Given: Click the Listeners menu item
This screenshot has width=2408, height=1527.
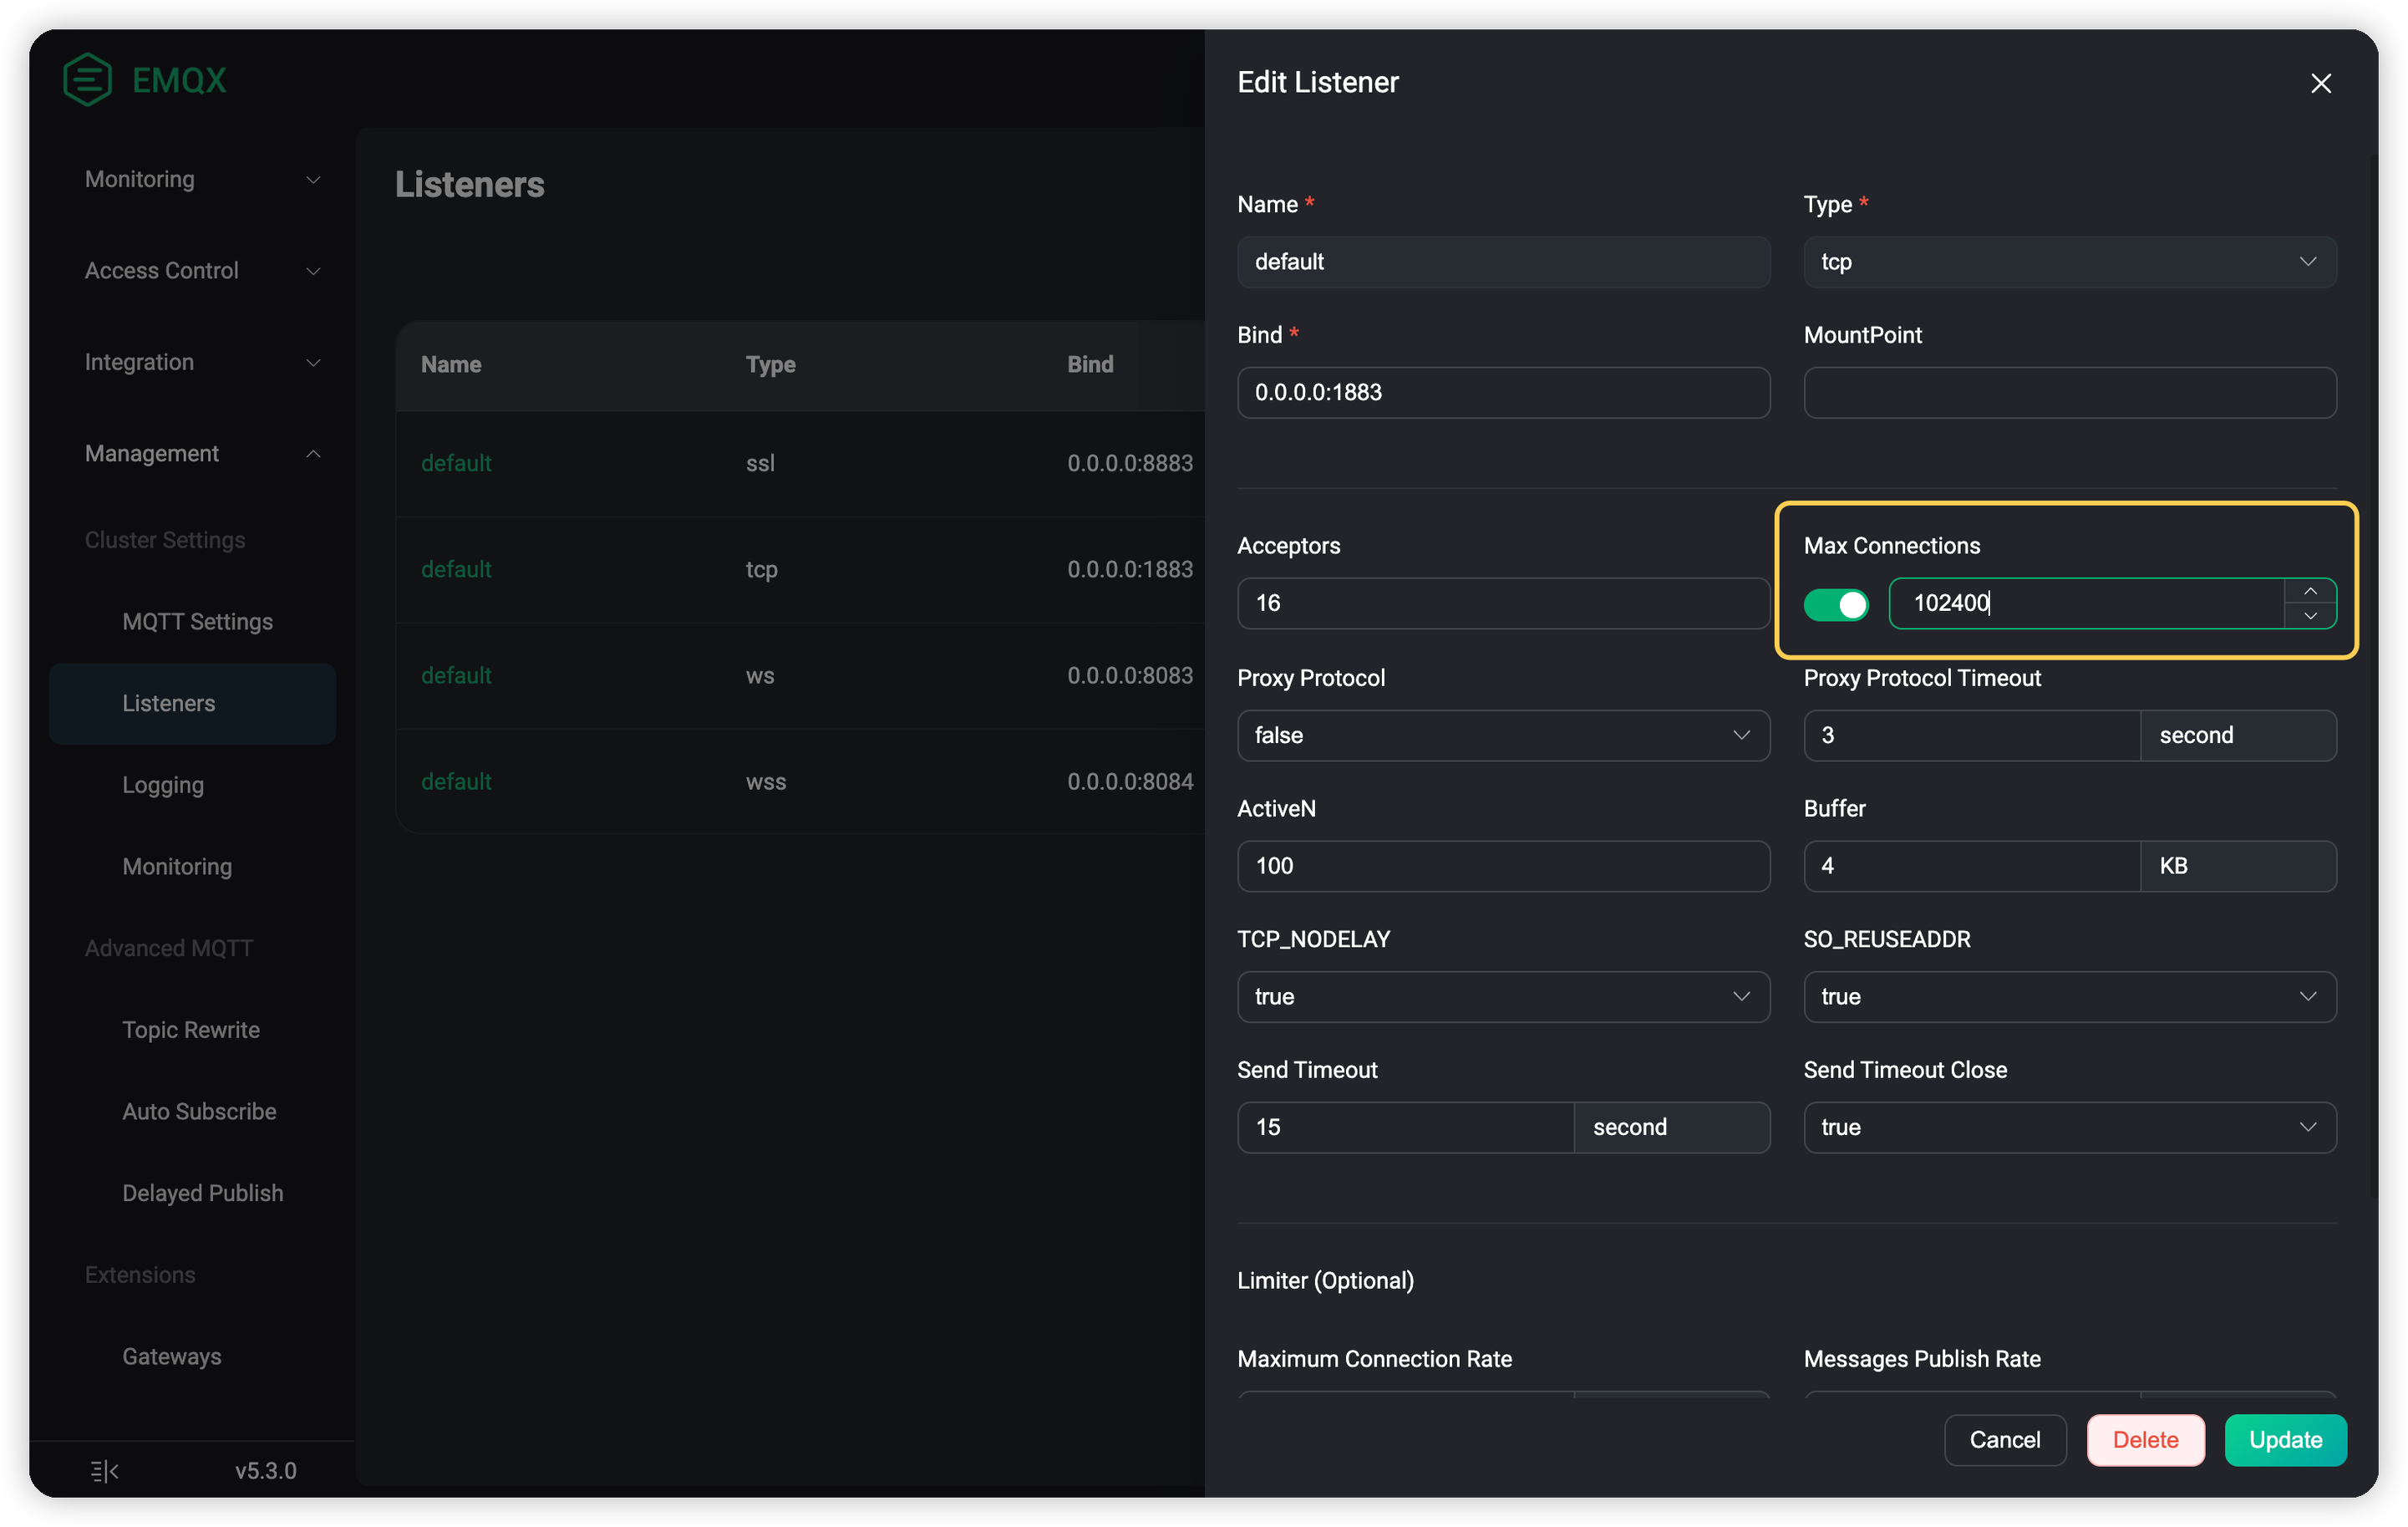Looking at the screenshot, I should (169, 702).
